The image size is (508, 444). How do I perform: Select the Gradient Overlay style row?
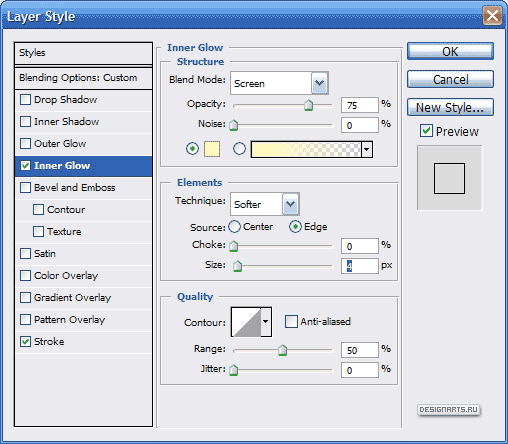(x=83, y=298)
